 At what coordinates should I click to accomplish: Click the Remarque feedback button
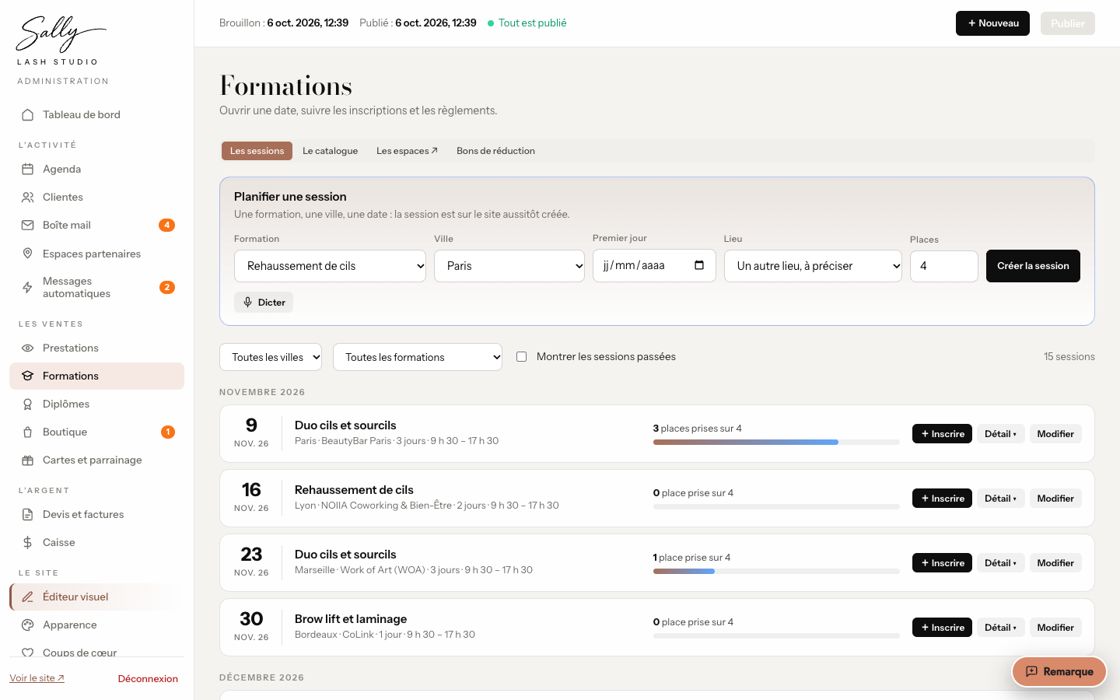tap(1059, 671)
